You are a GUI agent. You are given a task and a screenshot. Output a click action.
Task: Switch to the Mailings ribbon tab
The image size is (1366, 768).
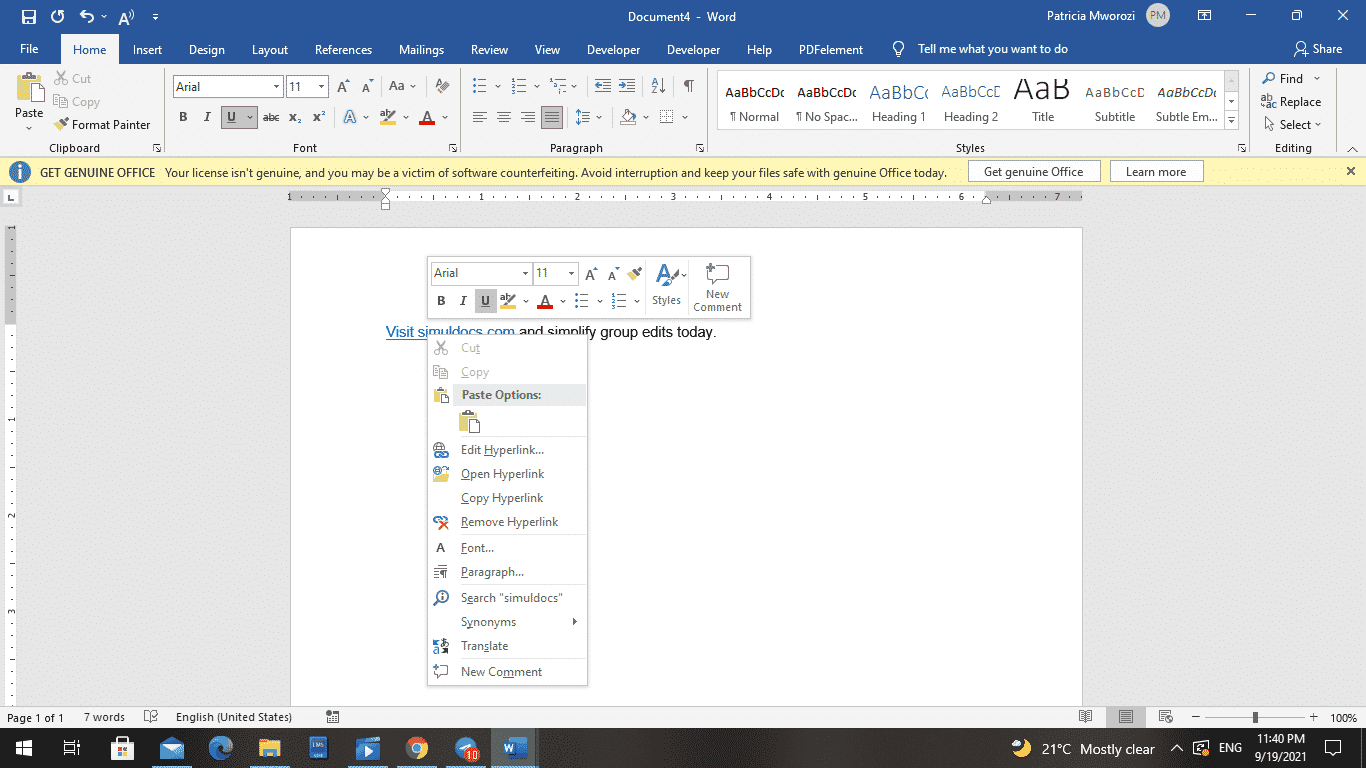[421, 49]
